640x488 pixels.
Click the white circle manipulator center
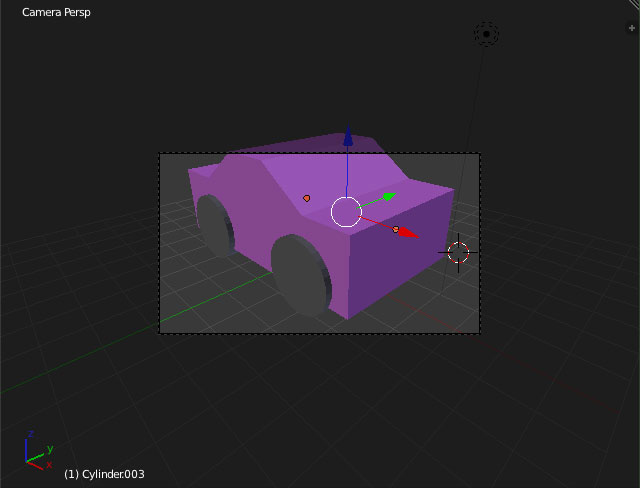click(x=346, y=212)
